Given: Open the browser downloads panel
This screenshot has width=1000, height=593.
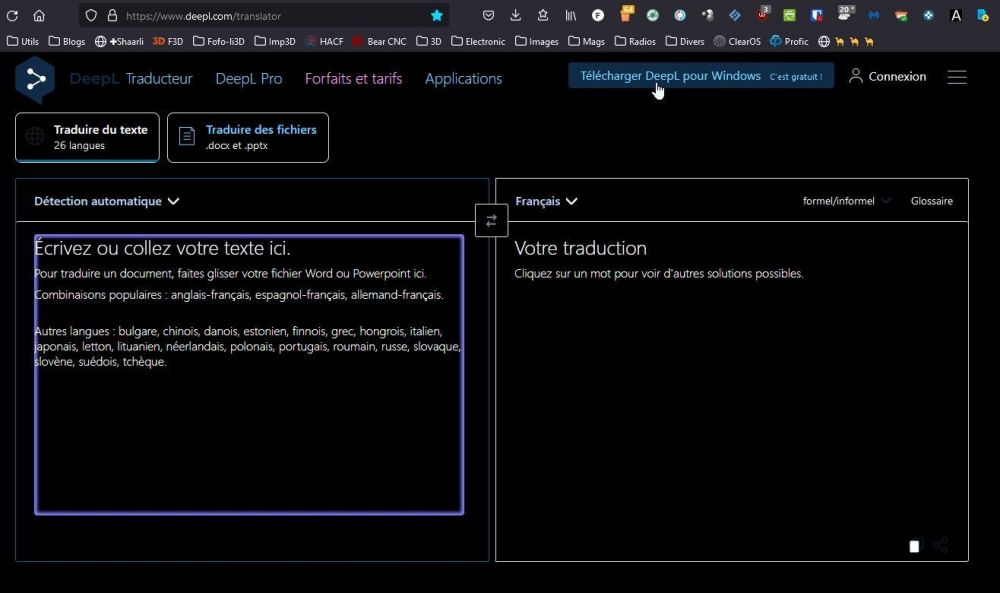Looking at the screenshot, I should (x=516, y=15).
